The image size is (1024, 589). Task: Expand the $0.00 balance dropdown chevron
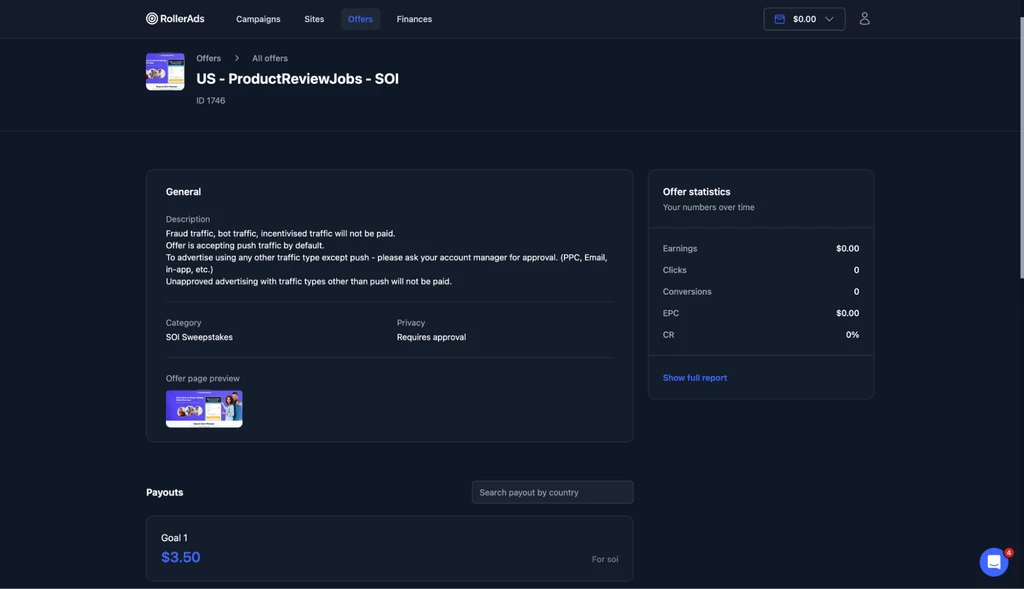click(x=829, y=19)
